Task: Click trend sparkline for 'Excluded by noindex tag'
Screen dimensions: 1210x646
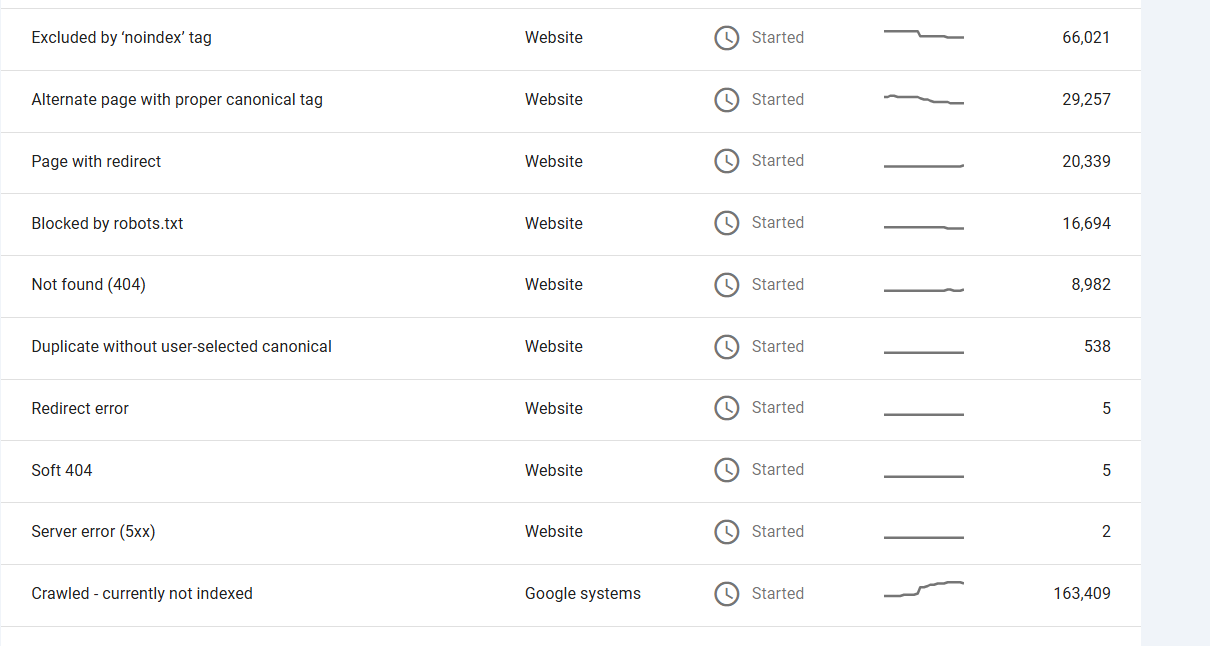Action: point(923,35)
